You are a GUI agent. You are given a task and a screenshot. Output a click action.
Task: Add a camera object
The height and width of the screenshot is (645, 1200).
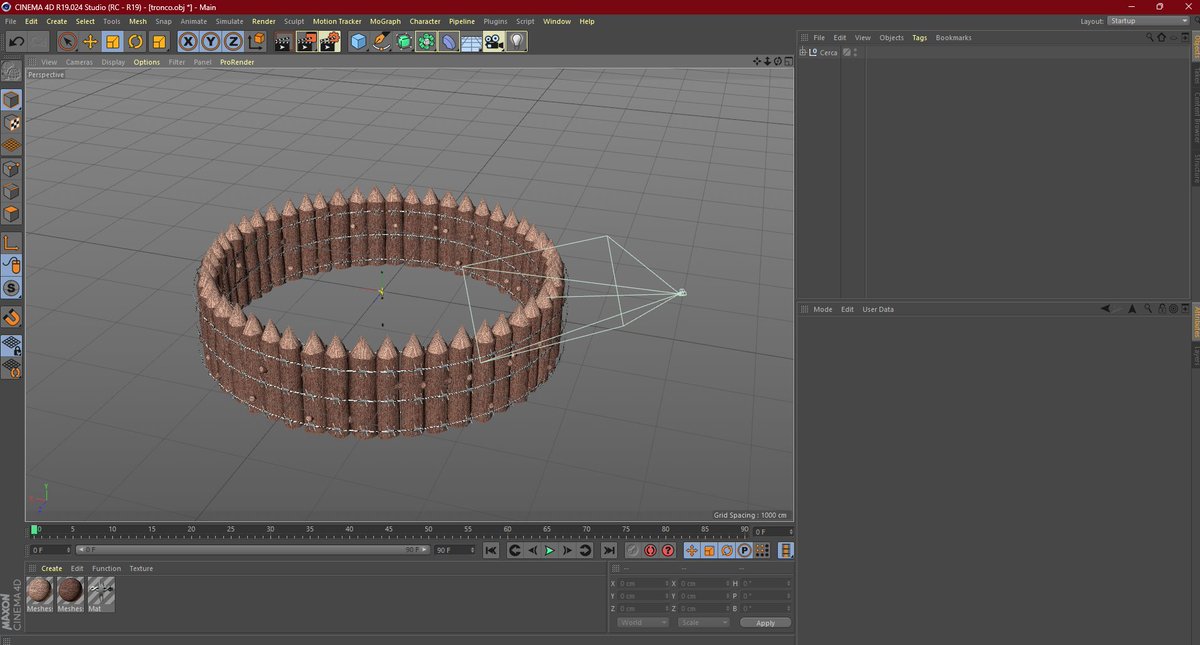click(494, 42)
